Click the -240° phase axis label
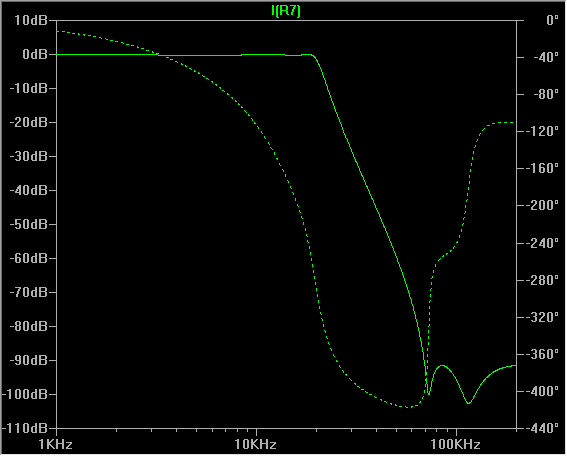This screenshot has width=567, height=456. [x=543, y=243]
